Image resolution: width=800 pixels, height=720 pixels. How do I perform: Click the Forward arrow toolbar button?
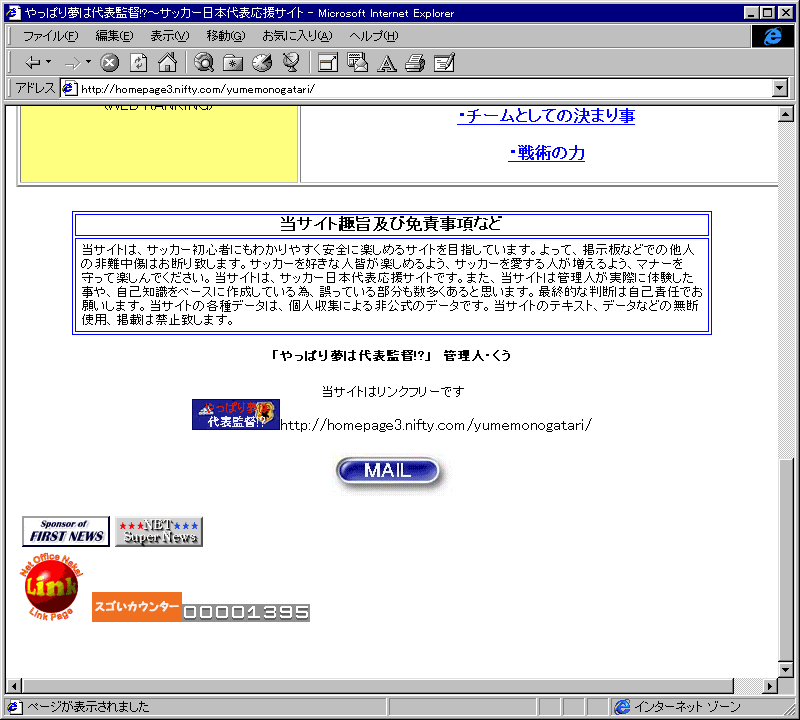(x=72, y=63)
